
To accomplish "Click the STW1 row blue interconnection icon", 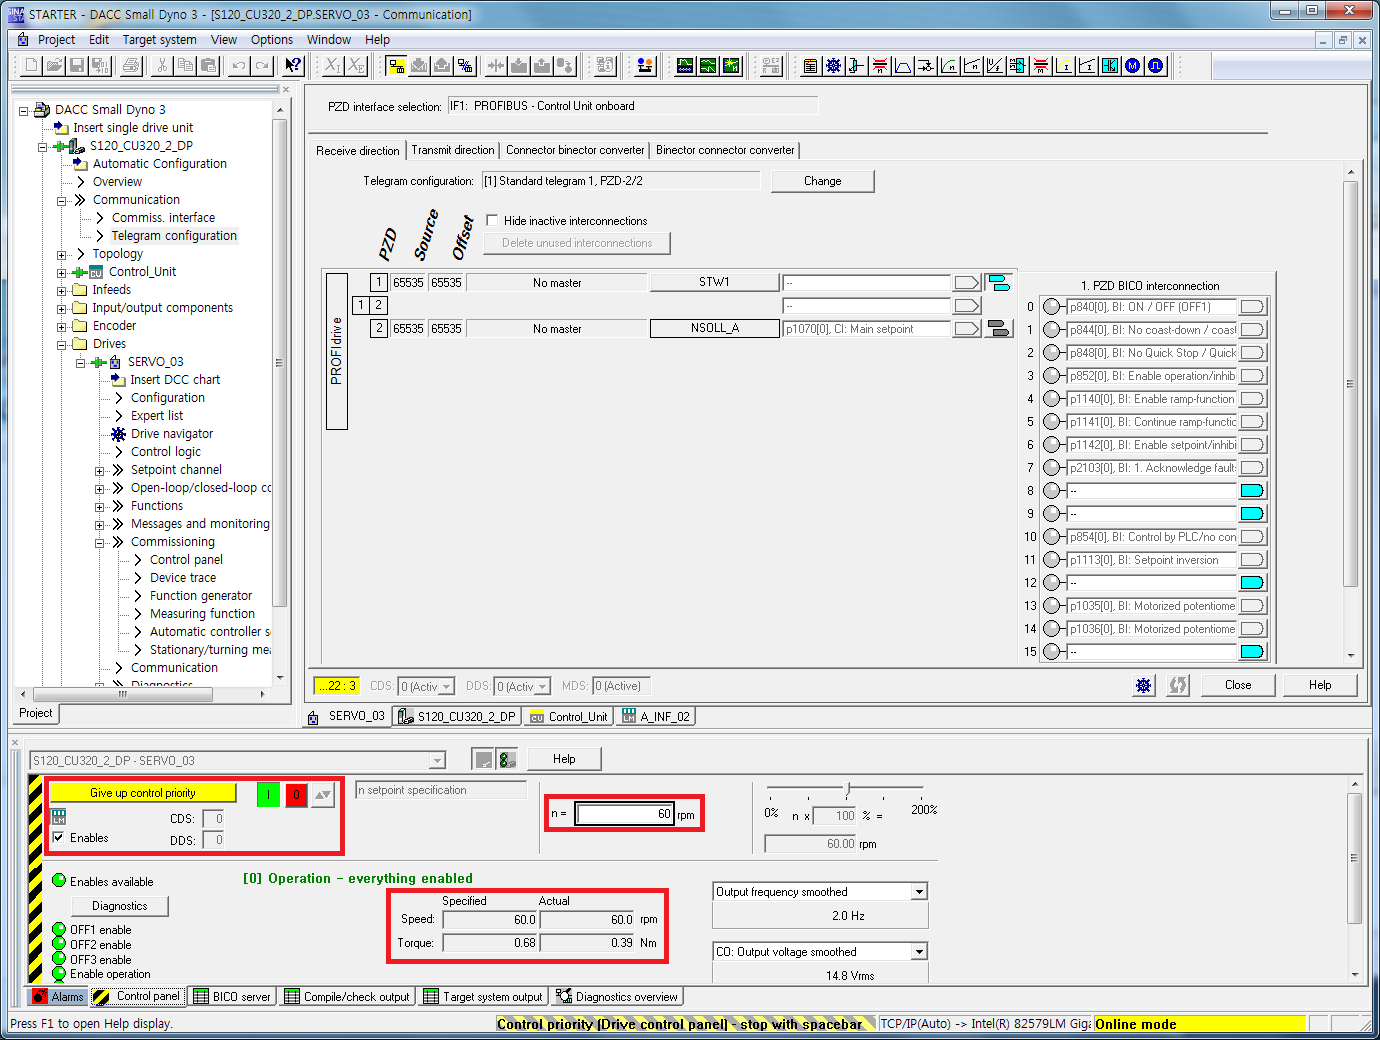I will click(999, 283).
